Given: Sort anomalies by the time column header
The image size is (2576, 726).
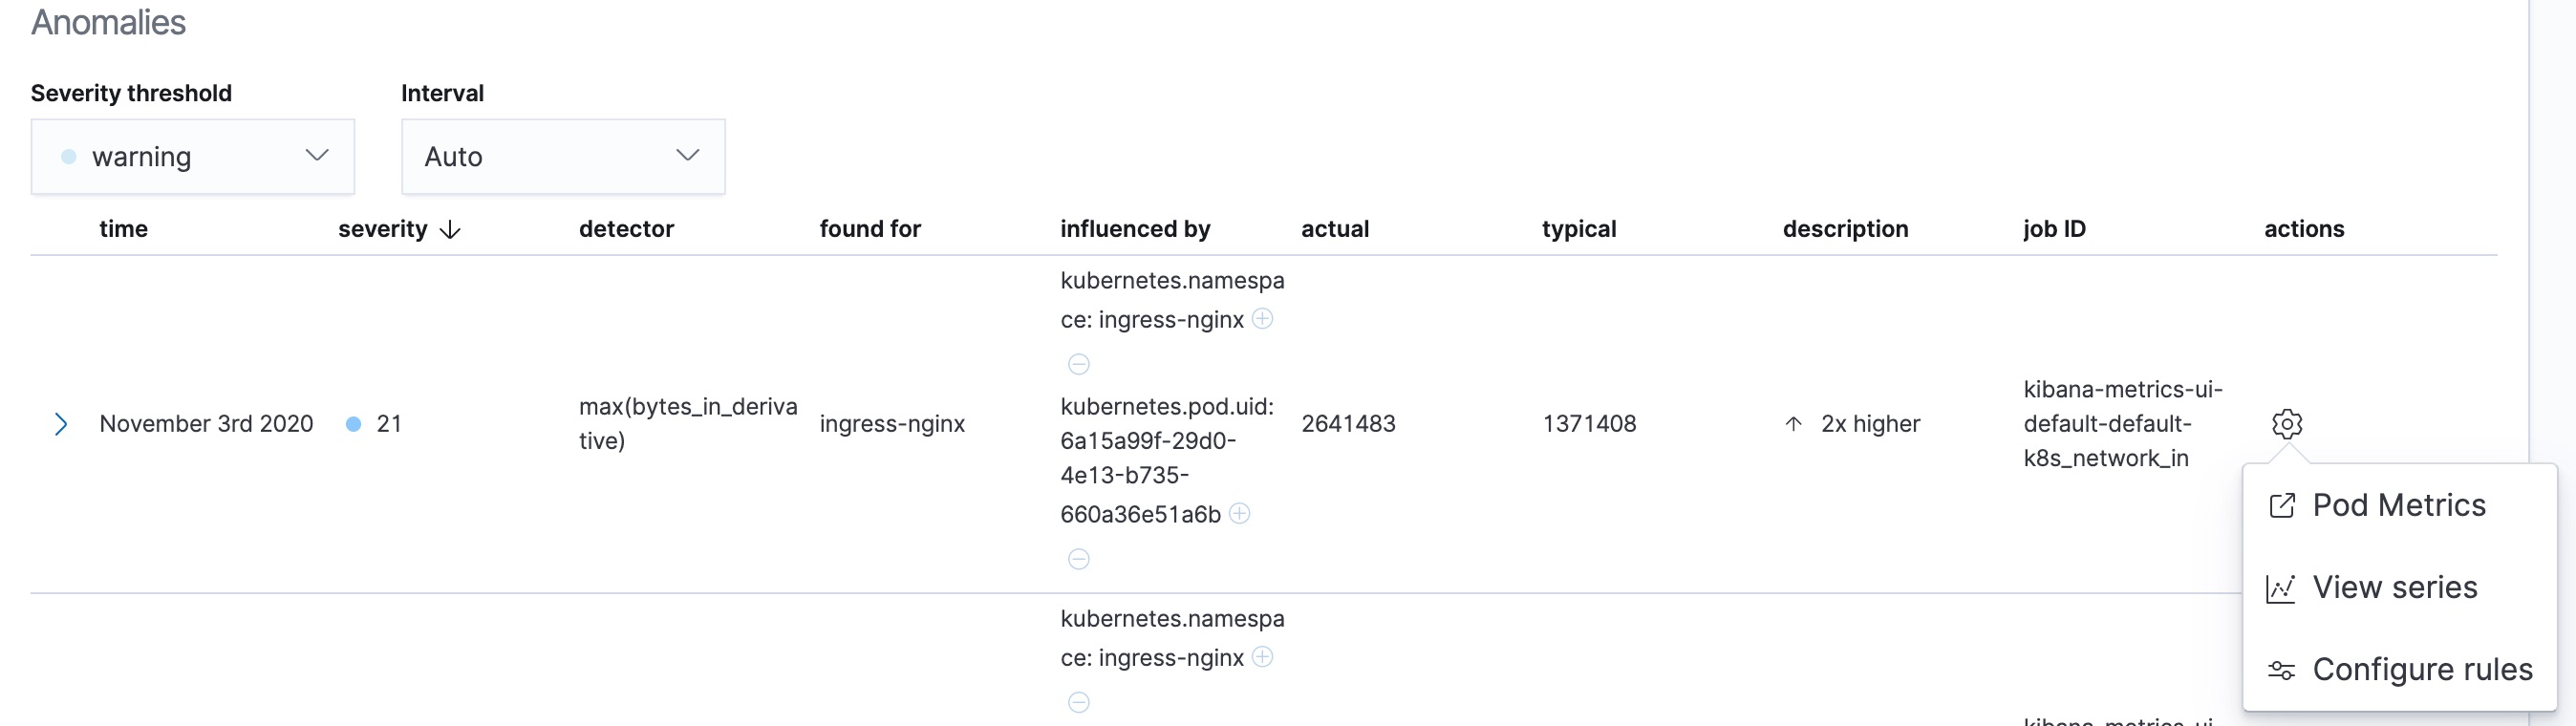Looking at the screenshot, I should coord(123,229).
